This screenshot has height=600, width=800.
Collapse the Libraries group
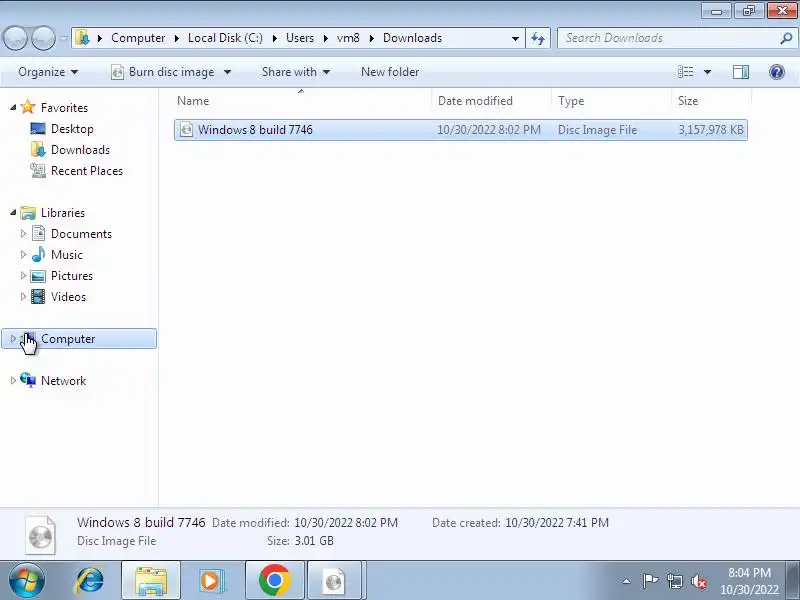pos(13,212)
